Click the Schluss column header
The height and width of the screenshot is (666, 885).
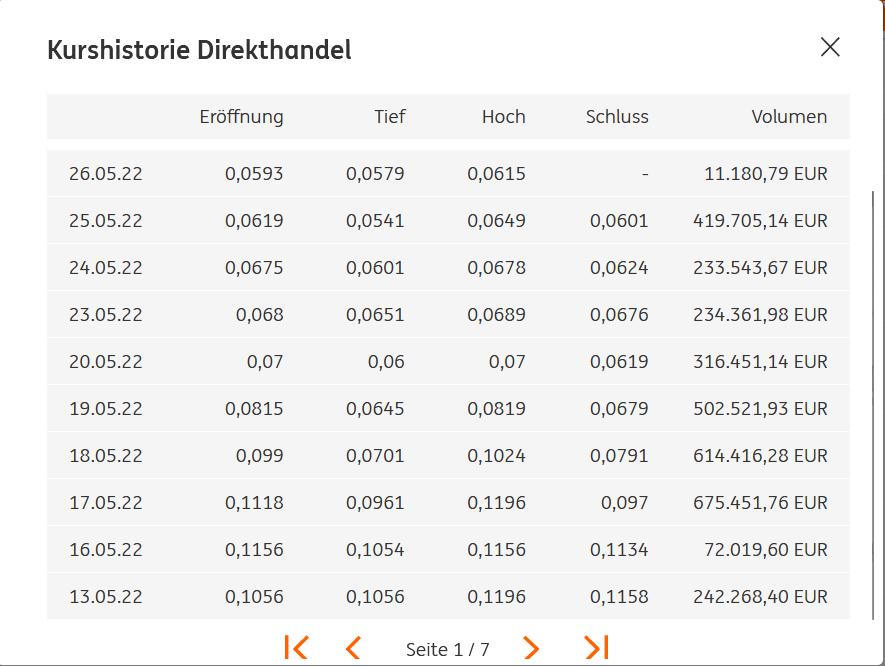(x=617, y=117)
